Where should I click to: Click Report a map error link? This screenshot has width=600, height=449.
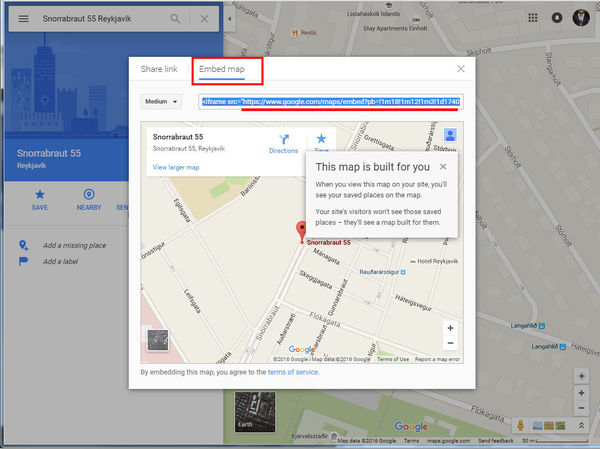click(x=437, y=359)
